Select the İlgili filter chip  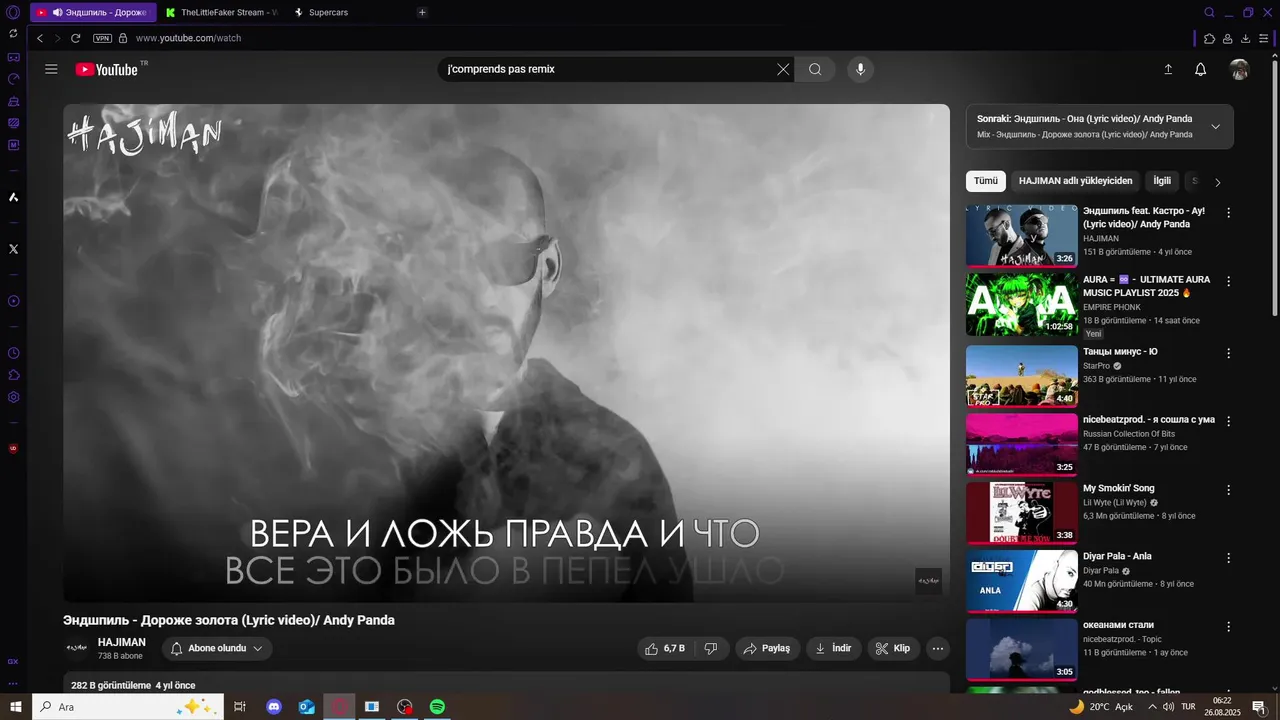(1162, 181)
